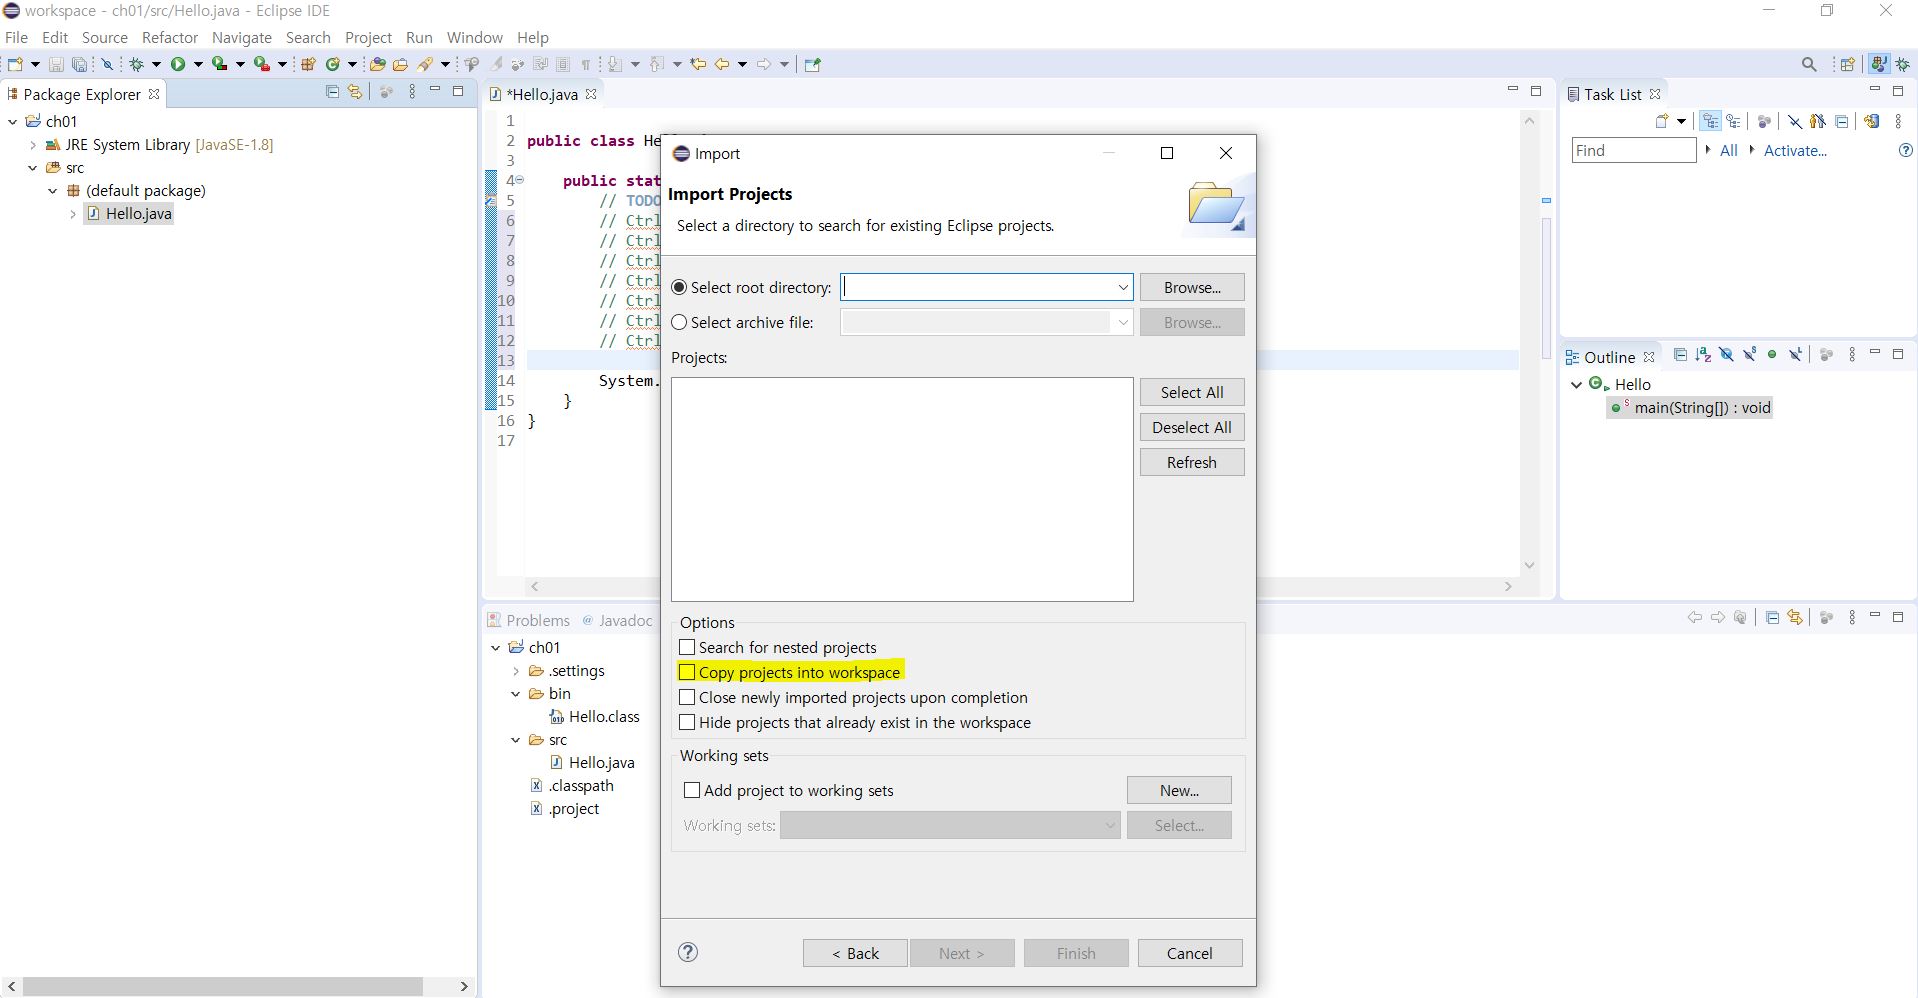Collapse the (default package) node

[53, 190]
